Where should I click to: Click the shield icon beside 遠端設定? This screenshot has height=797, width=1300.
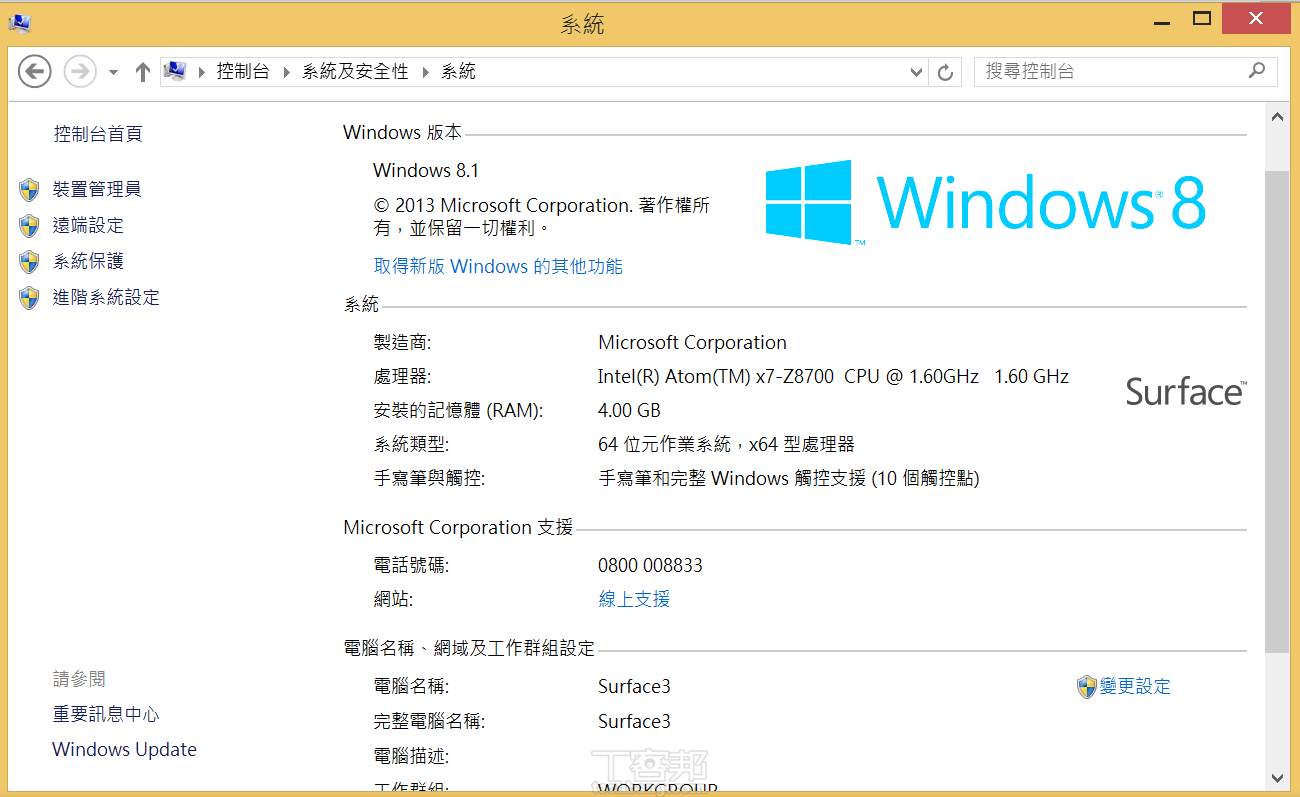tap(29, 226)
